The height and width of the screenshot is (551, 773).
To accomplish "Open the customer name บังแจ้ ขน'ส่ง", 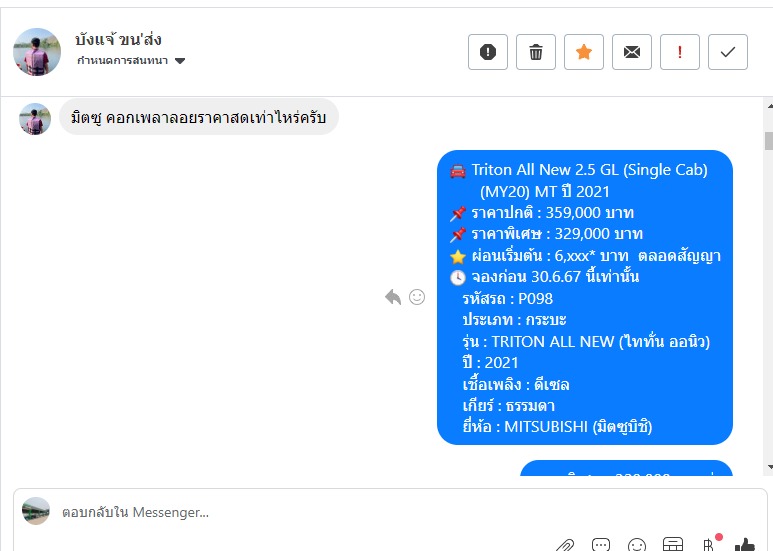I will pyautogui.click(x=118, y=39).
